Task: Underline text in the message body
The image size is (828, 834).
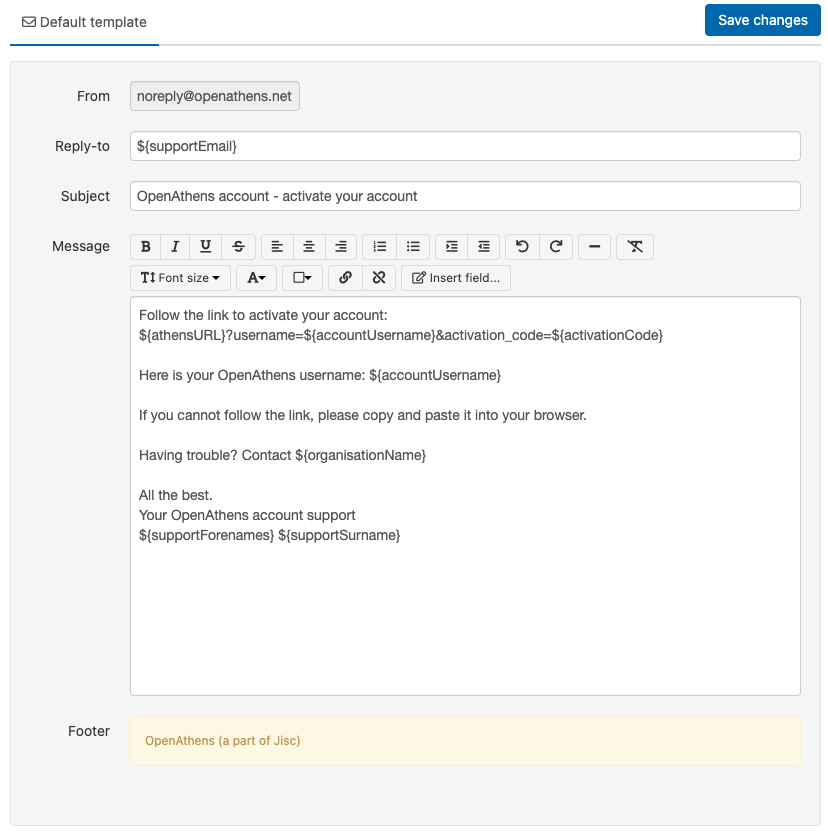Action: [205, 247]
